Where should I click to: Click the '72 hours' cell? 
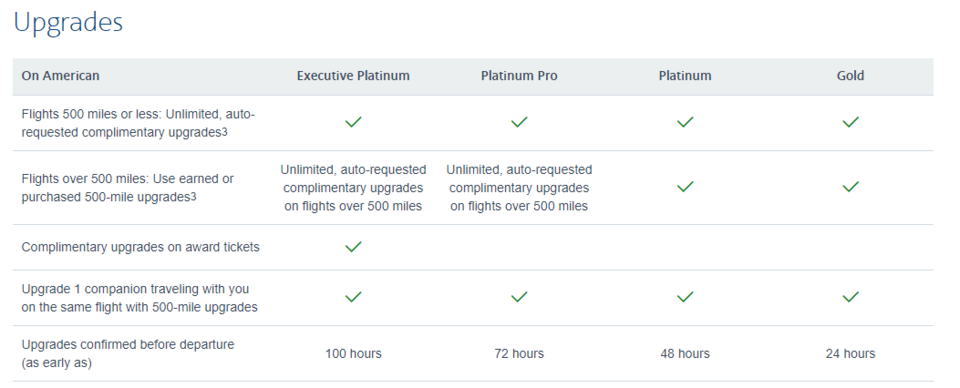[x=519, y=354]
